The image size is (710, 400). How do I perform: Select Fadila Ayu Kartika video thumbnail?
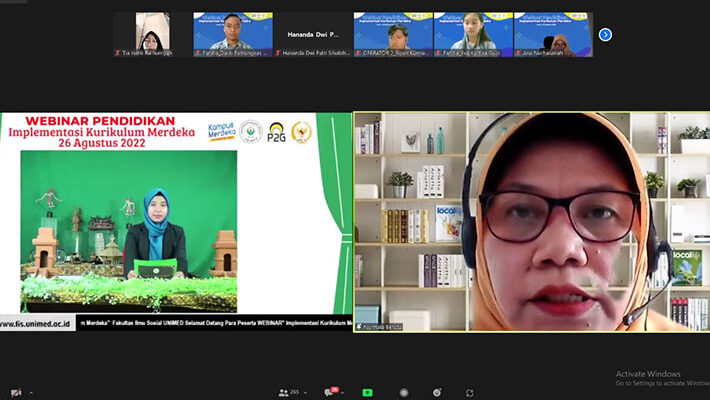(x=472, y=34)
